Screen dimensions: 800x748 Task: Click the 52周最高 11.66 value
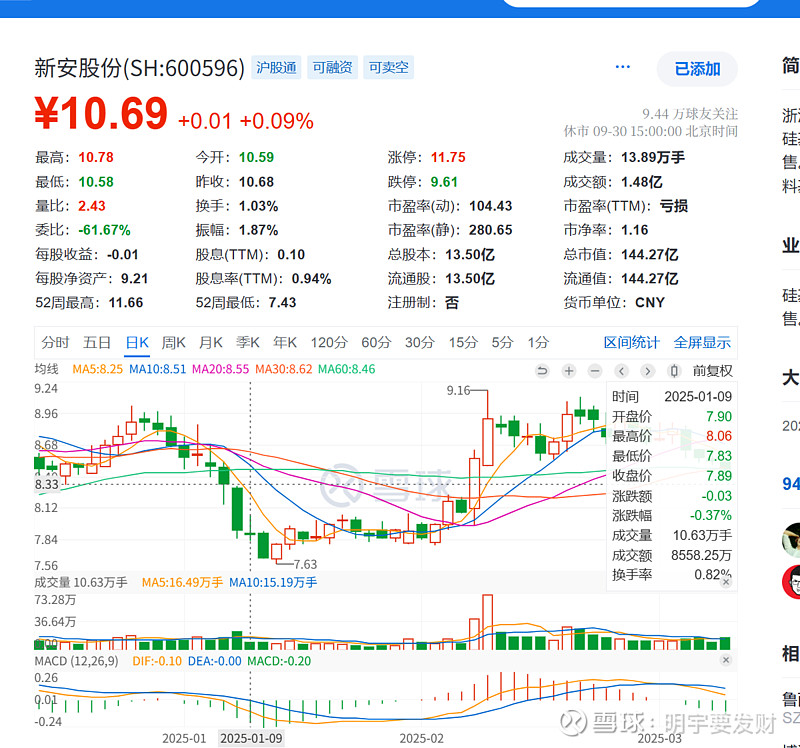(x=126, y=303)
